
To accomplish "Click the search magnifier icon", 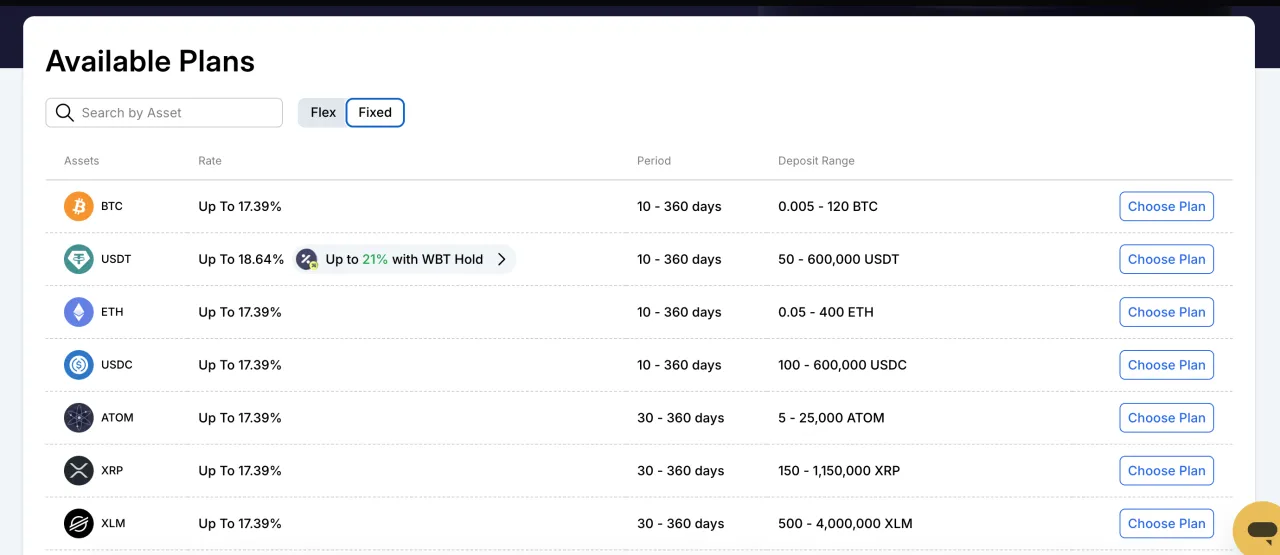I will (x=65, y=113).
